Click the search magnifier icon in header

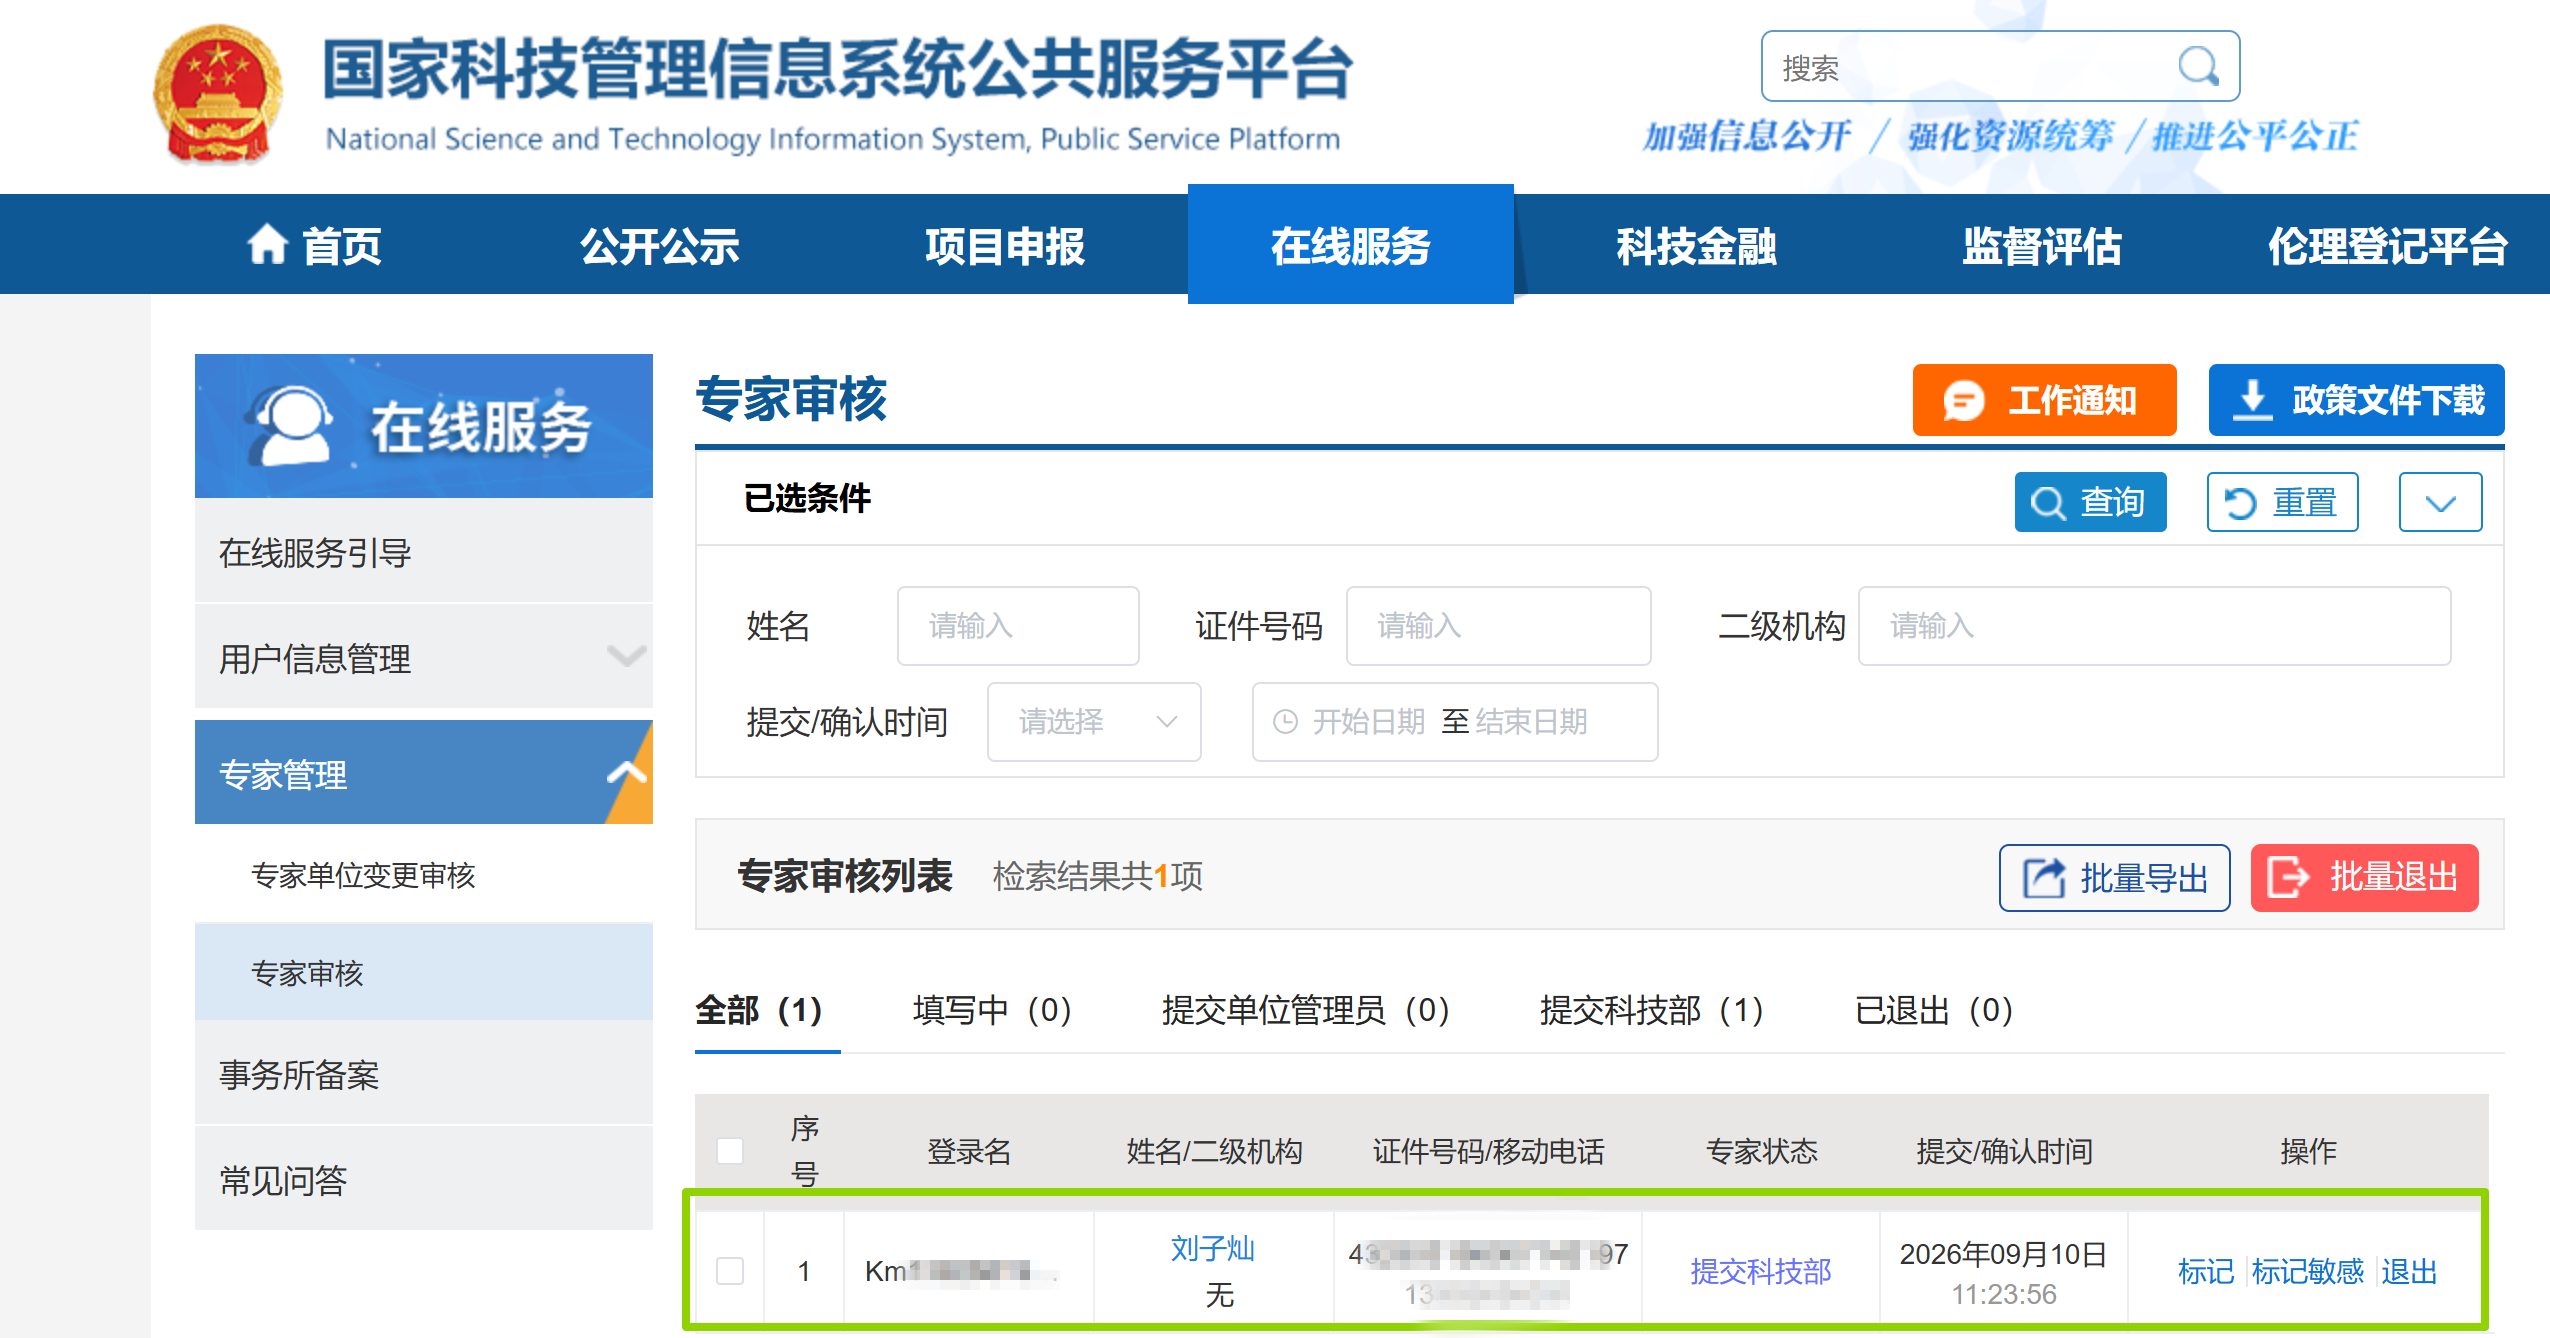[2198, 67]
